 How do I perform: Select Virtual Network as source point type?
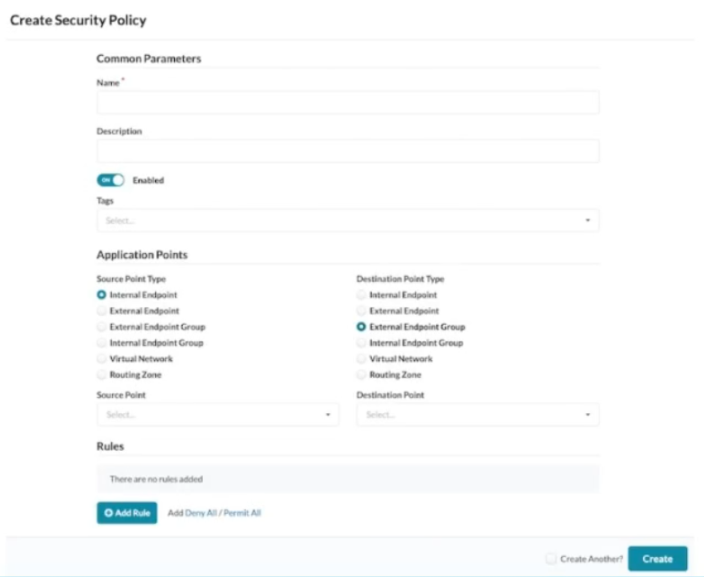pos(101,359)
